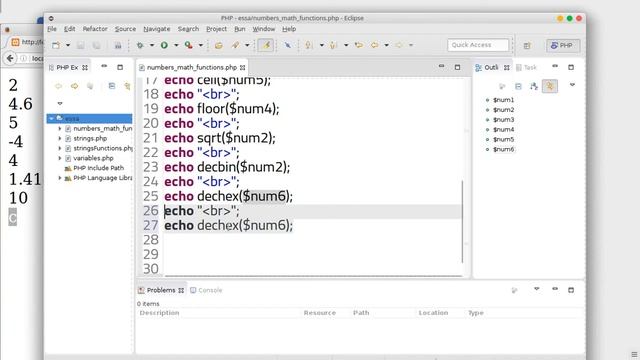Select the numbers_math_functions.php editor tab
The image size is (640, 360).
click(x=192, y=67)
